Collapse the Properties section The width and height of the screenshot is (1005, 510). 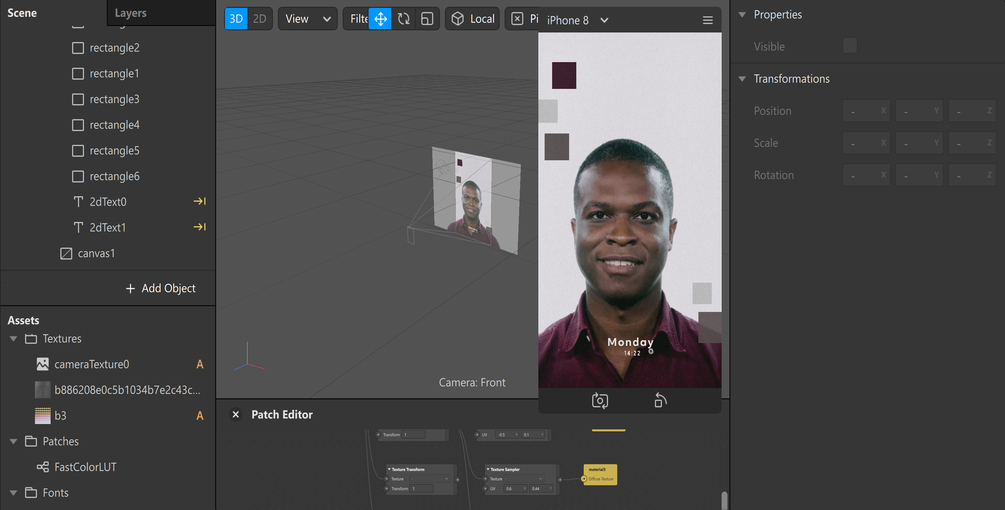pyautogui.click(x=742, y=14)
